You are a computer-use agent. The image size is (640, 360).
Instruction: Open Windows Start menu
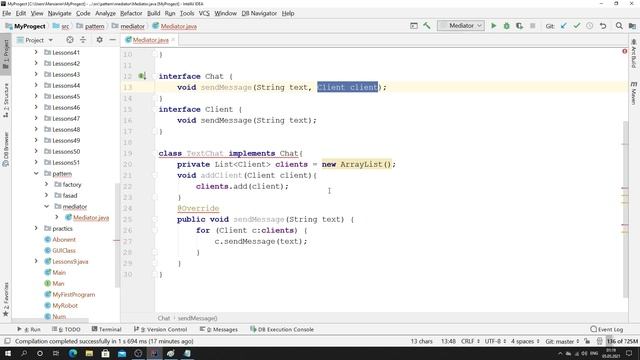click(x=8, y=353)
